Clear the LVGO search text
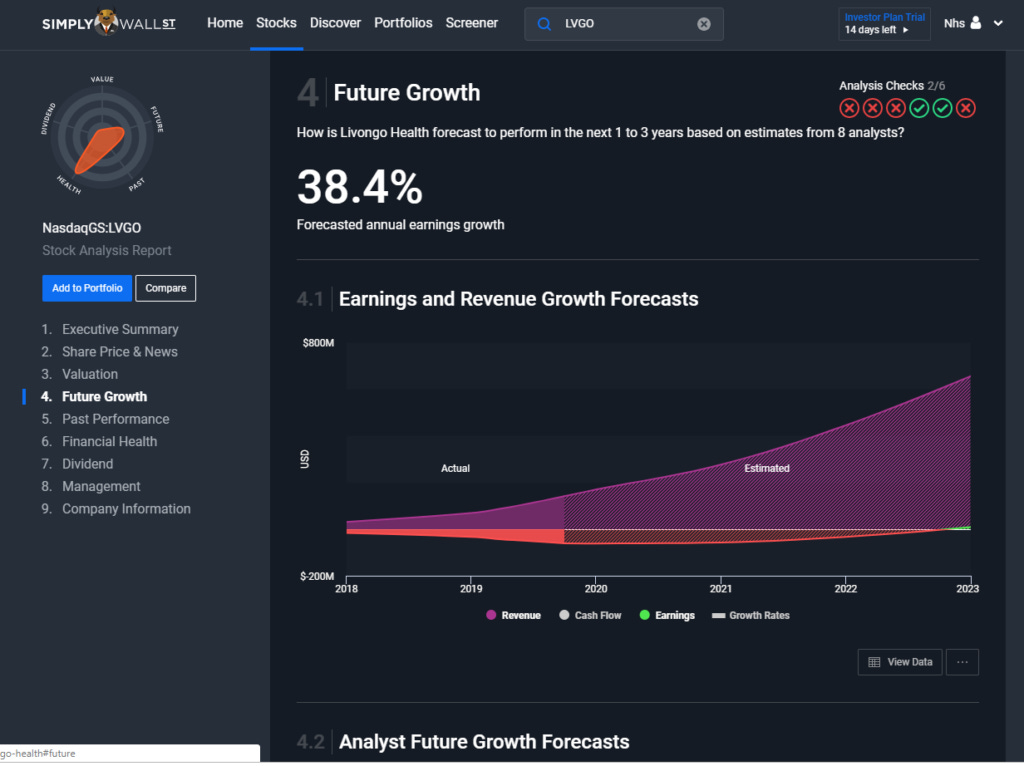 click(x=703, y=24)
